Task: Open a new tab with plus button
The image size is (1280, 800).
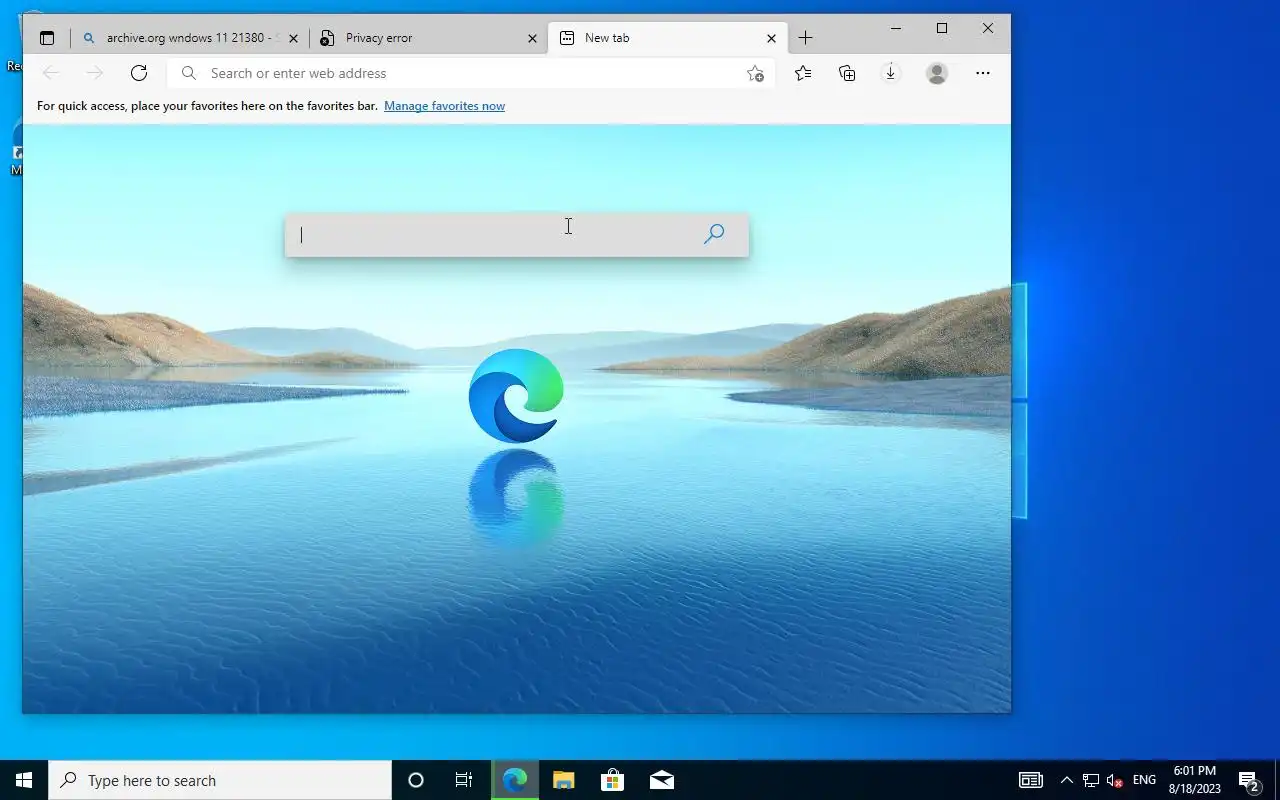Action: click(806, 38)
